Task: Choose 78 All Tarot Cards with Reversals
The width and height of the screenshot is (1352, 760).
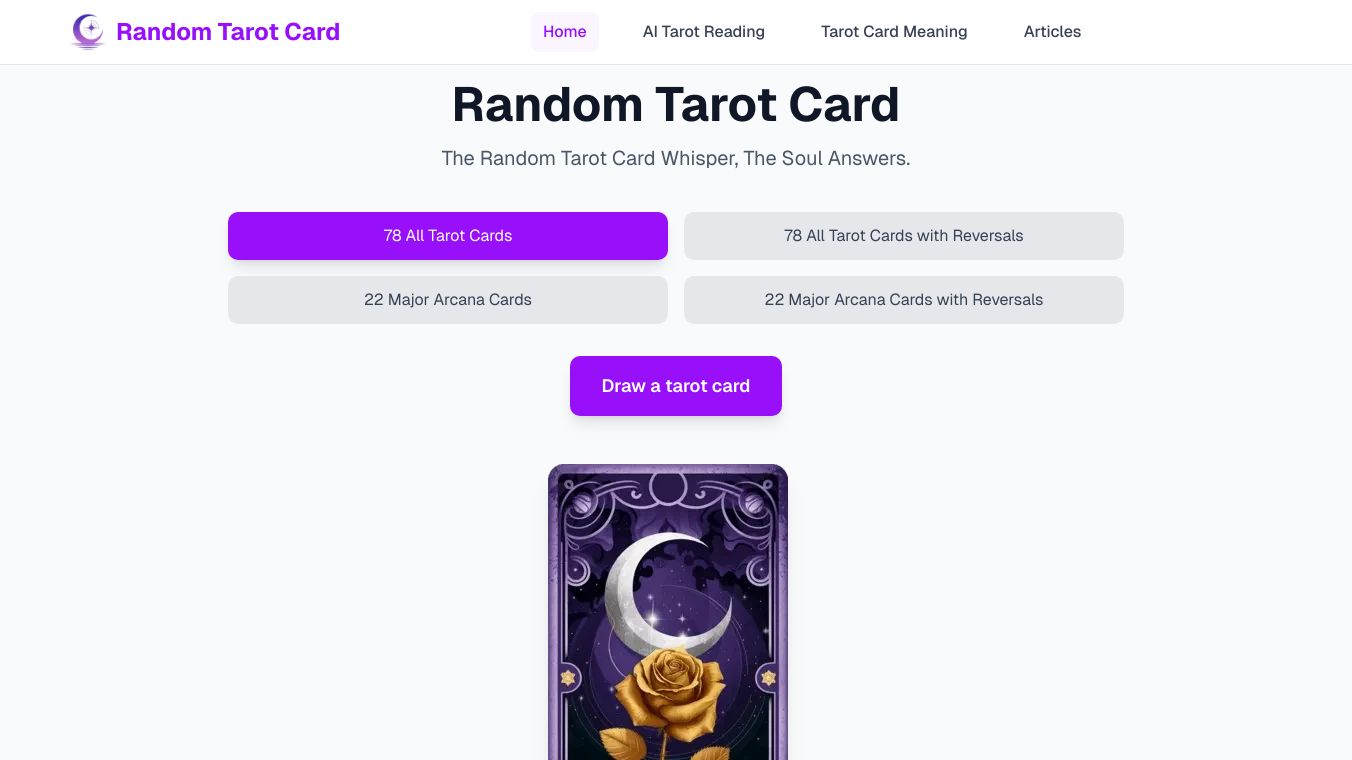Action: [x=904, y=236]
